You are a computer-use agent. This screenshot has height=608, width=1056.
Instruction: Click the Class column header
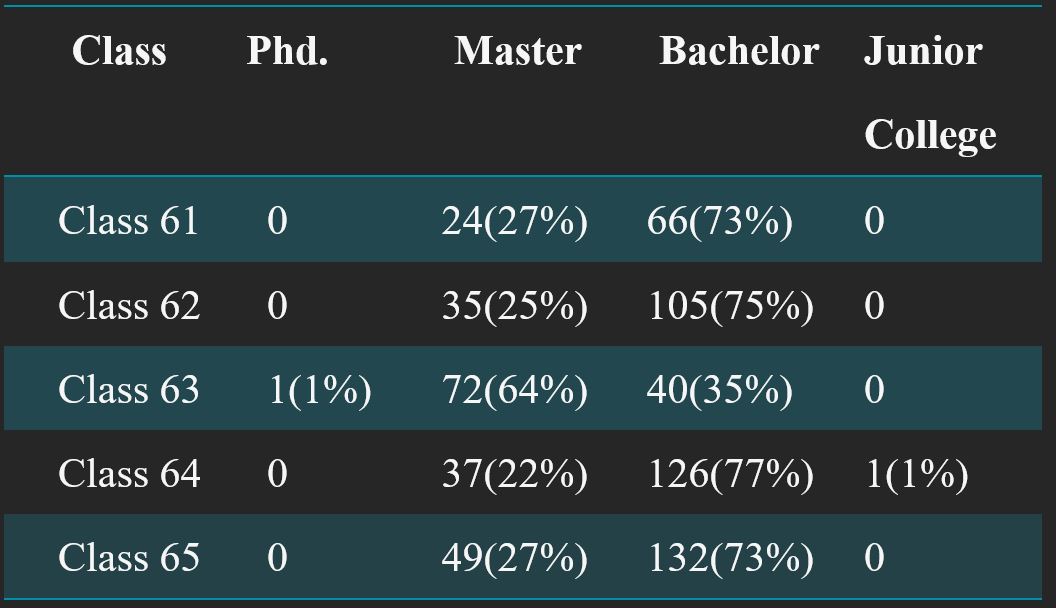click(119, 51)
